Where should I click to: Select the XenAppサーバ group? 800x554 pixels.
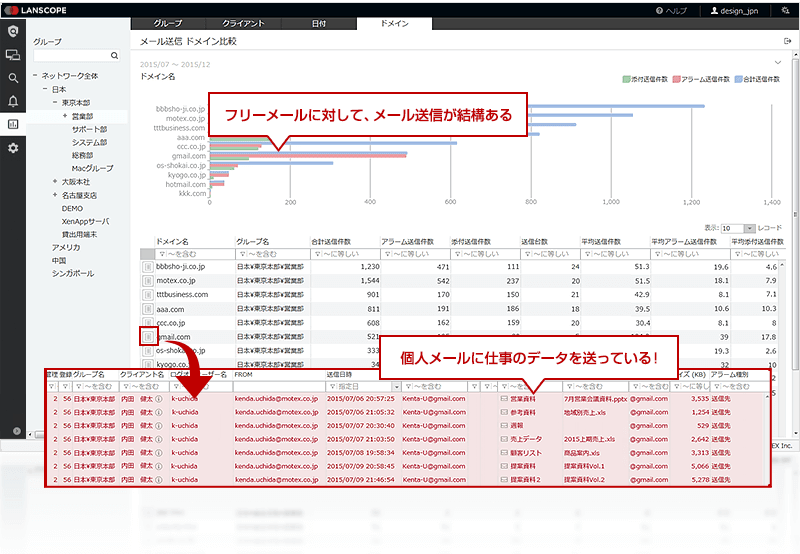85,221
